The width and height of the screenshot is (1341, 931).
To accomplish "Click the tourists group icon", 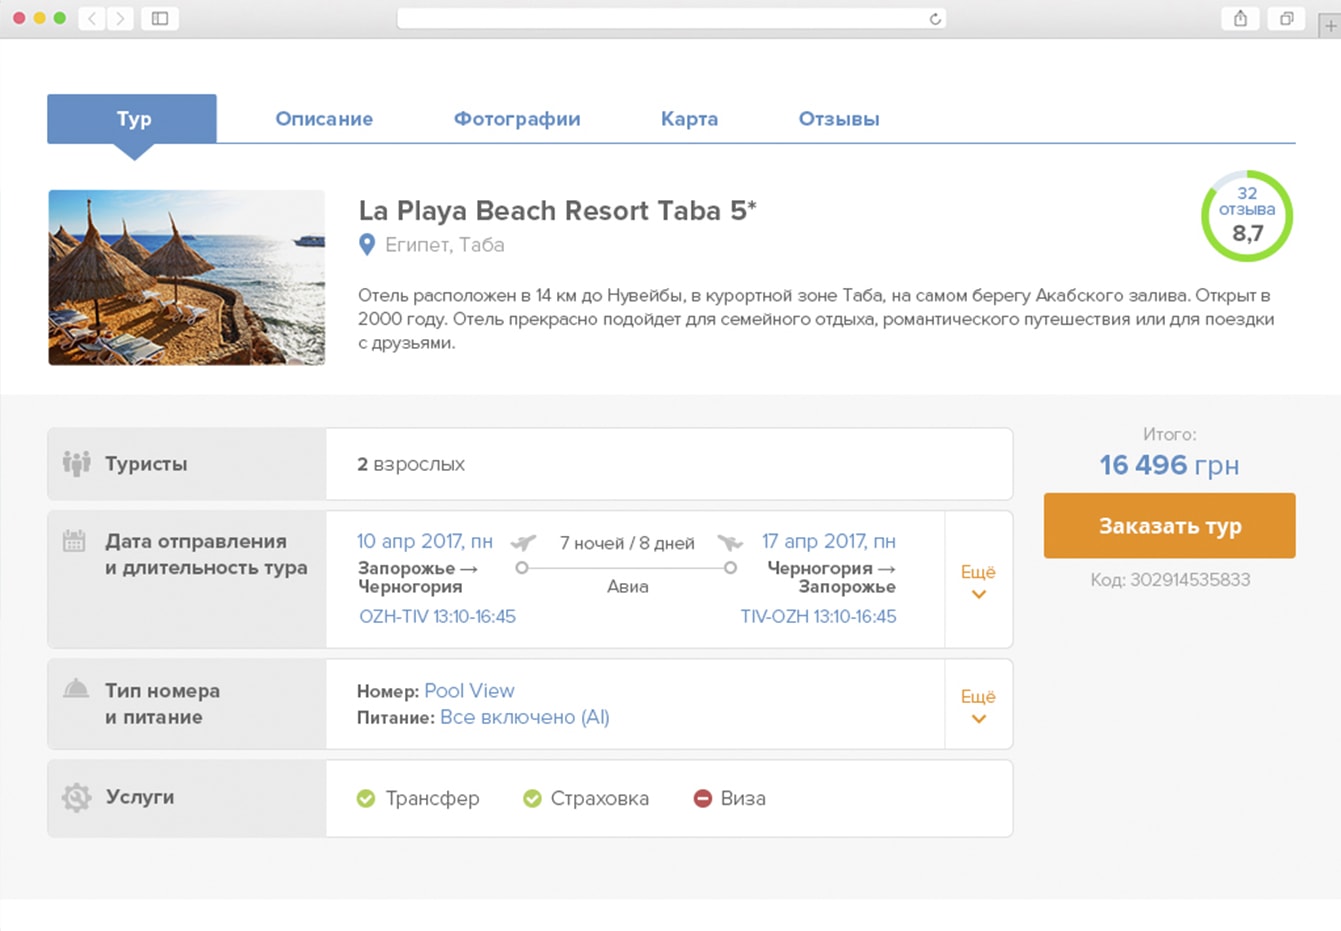I will coord(76,463).
